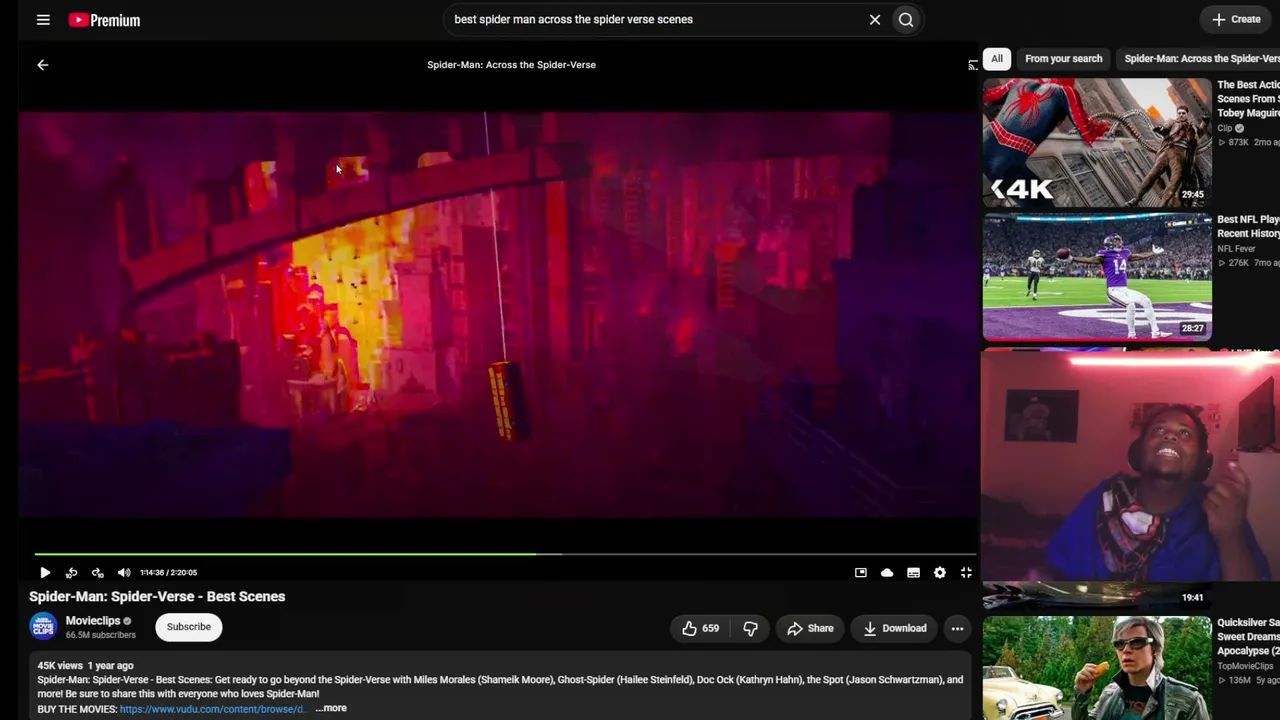
Task: Open more actions three-dot menu
Action: 957,628
